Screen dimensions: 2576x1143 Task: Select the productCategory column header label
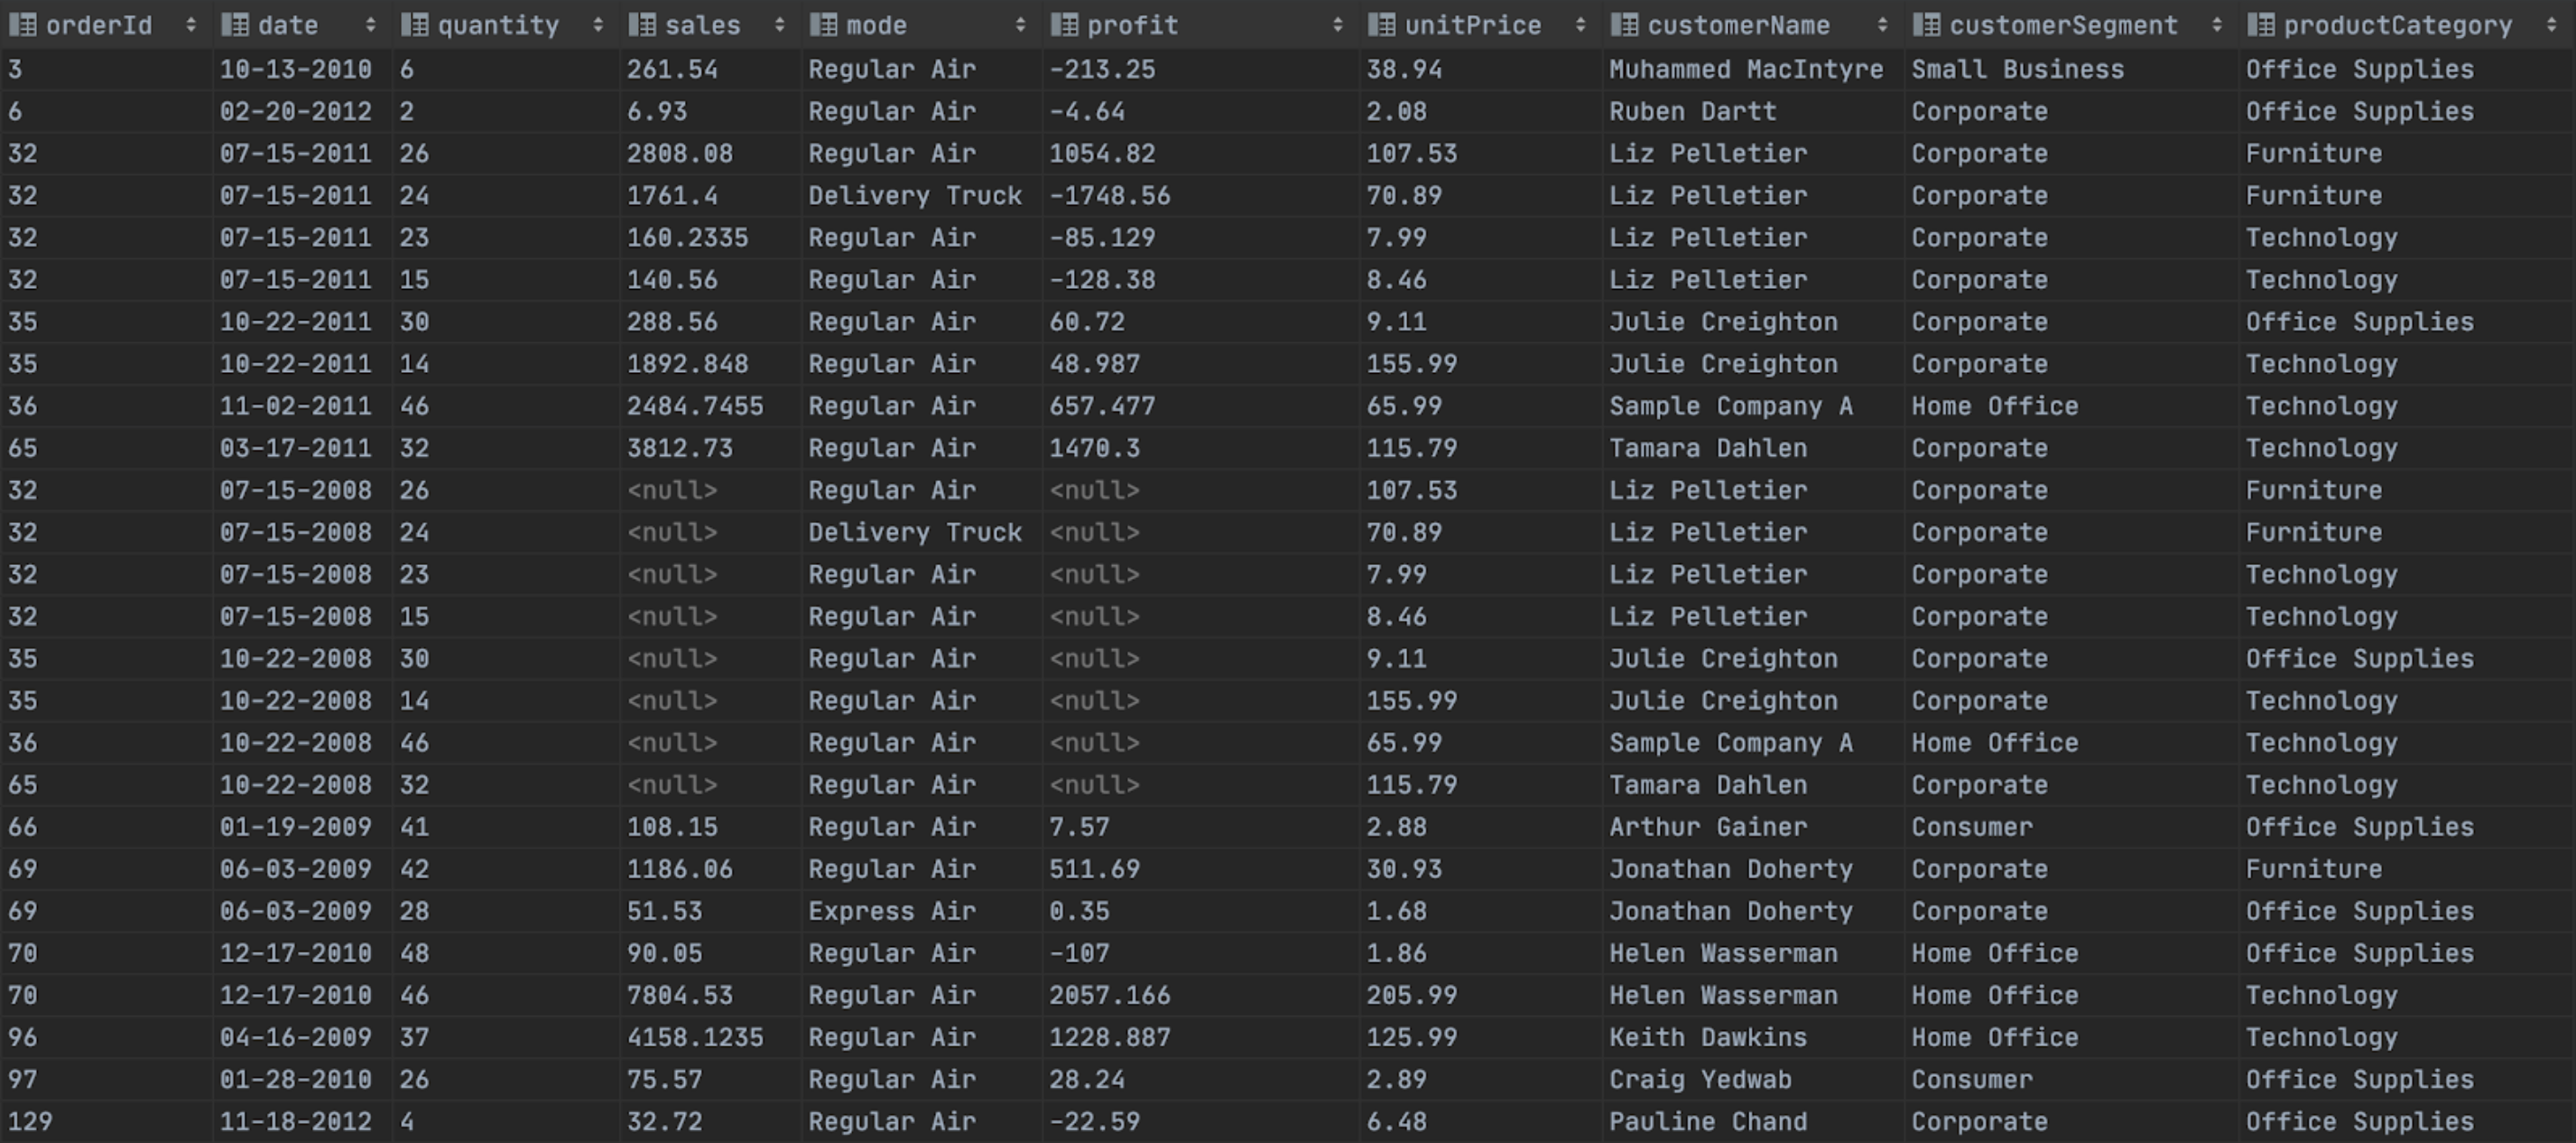click(2397, 25)
